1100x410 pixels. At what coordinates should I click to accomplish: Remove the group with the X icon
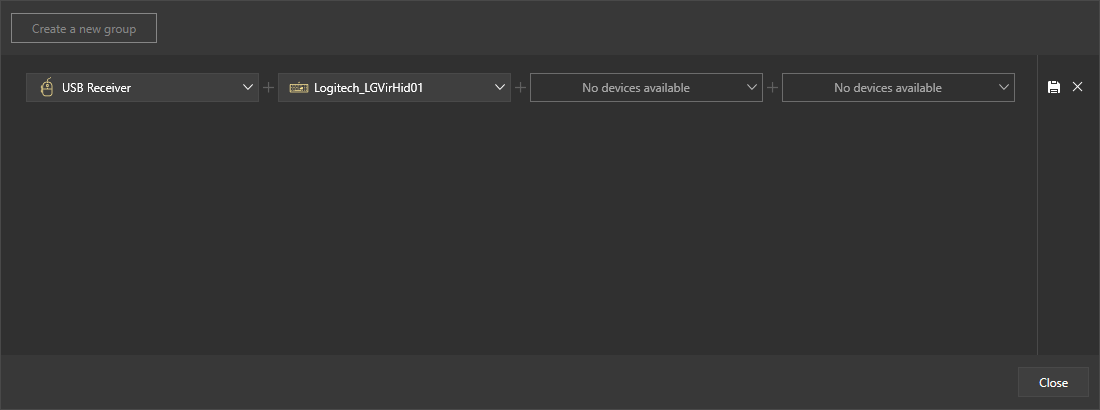point(1077,87)
